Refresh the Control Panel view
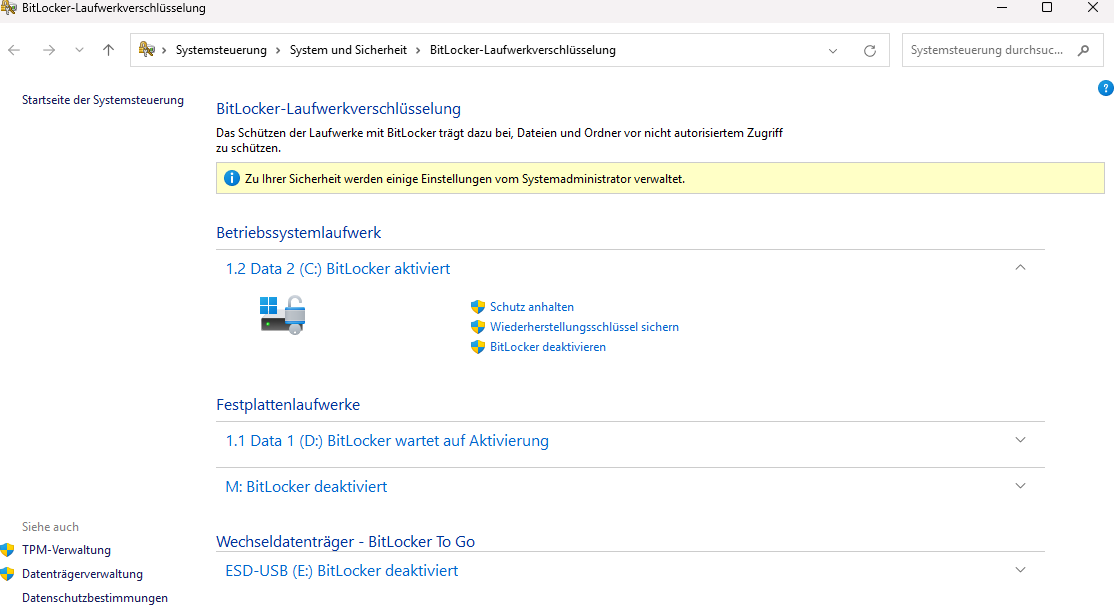This screenshot has height=611, width=1114. 870,51
